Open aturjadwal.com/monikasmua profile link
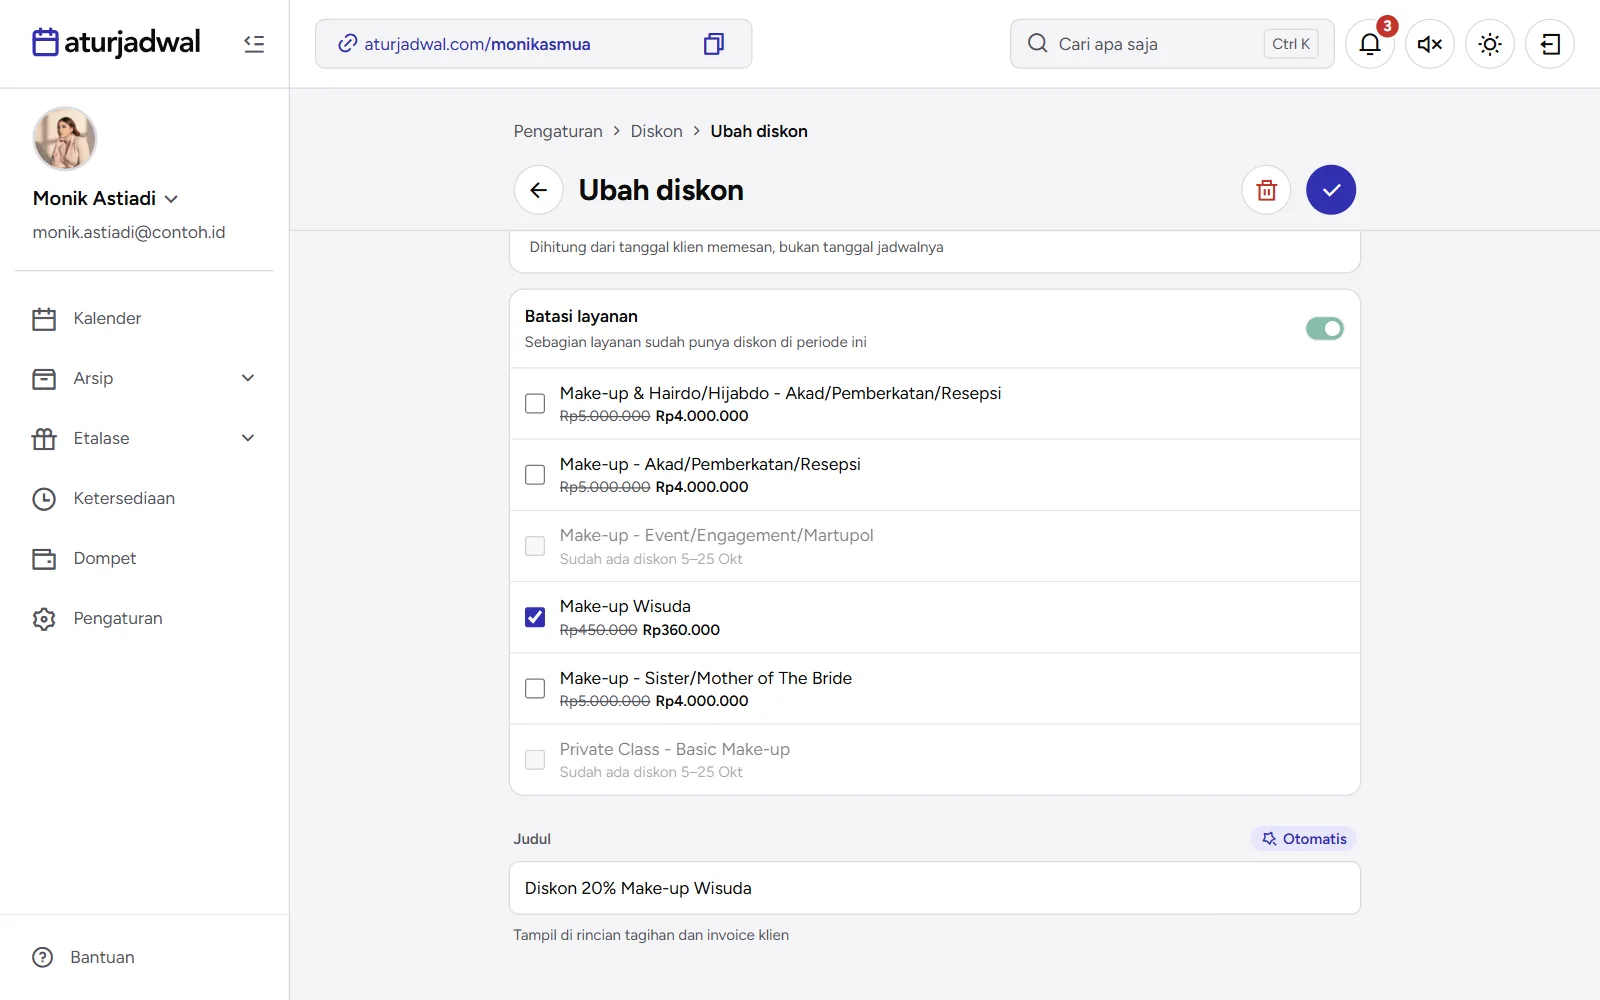This screenshot has width=1600, height=1000. click(477, 44)
